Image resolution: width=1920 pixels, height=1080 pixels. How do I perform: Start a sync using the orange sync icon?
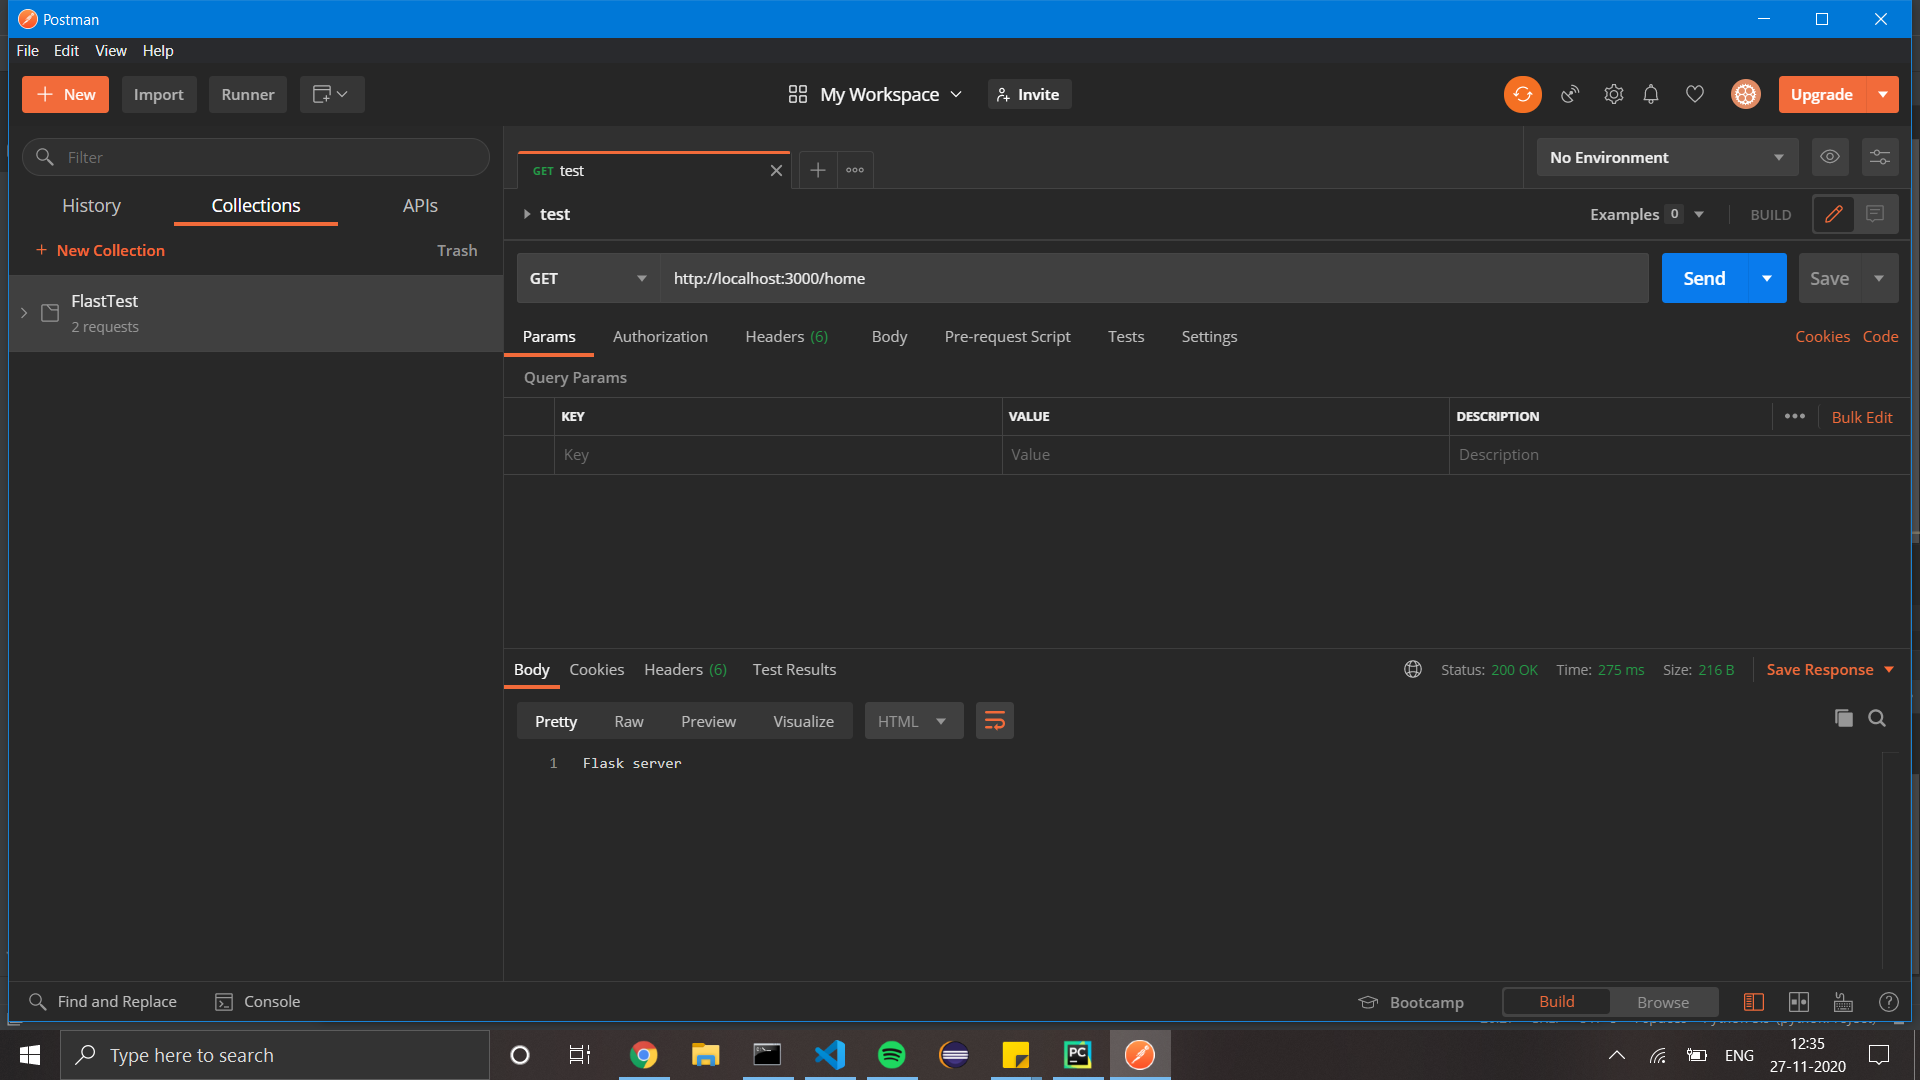[x=1522, y=94]
